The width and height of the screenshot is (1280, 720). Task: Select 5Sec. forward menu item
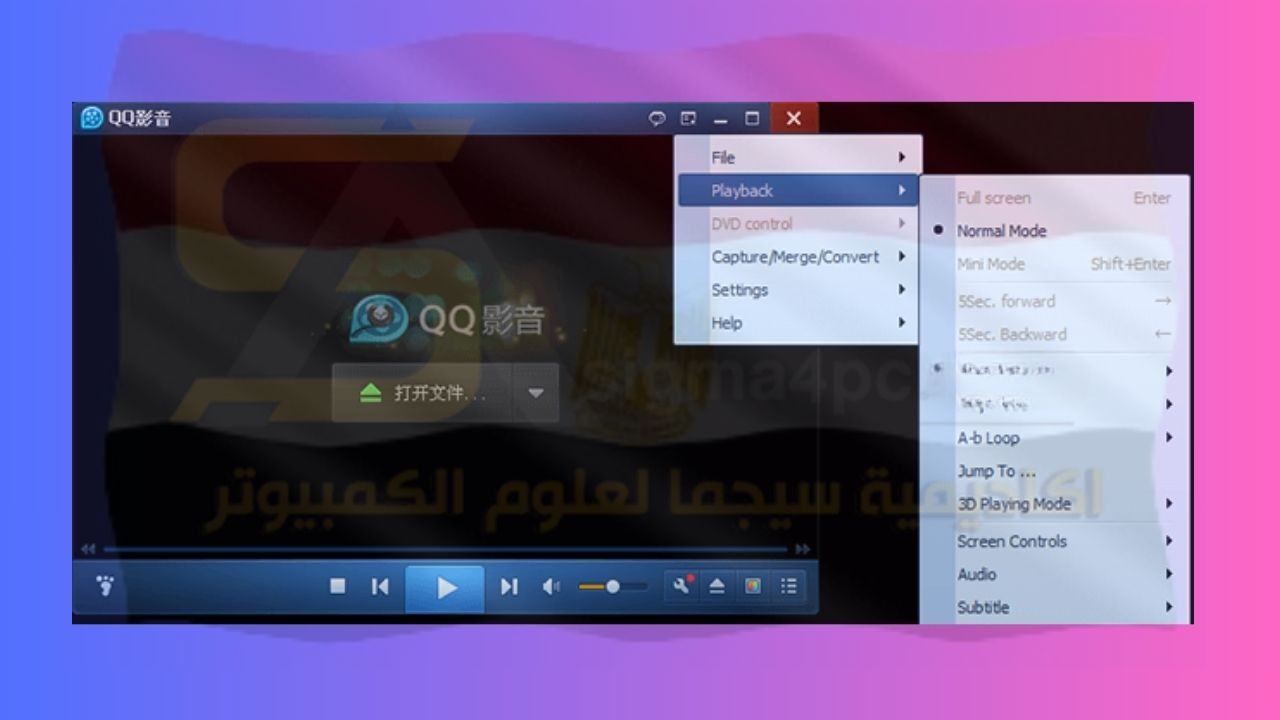[x=1054, y=300]
